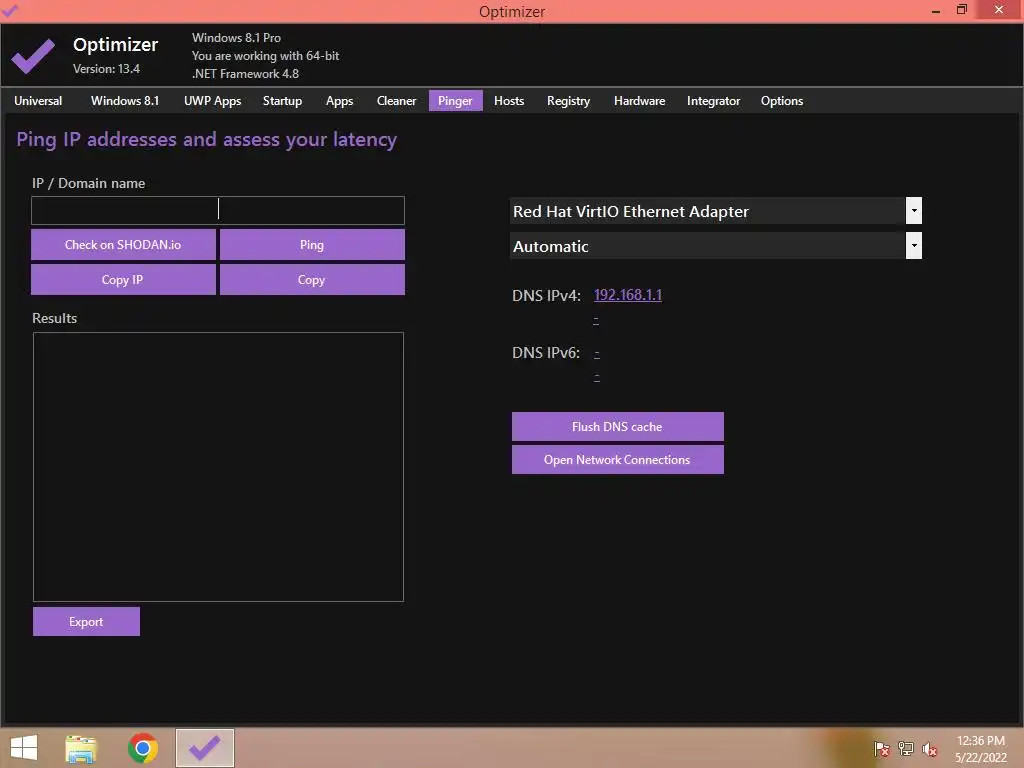The width and height of the screenshot is (1024, 768).
Task: Open Action Center flag tray icon
Action: tap(882, 748)
